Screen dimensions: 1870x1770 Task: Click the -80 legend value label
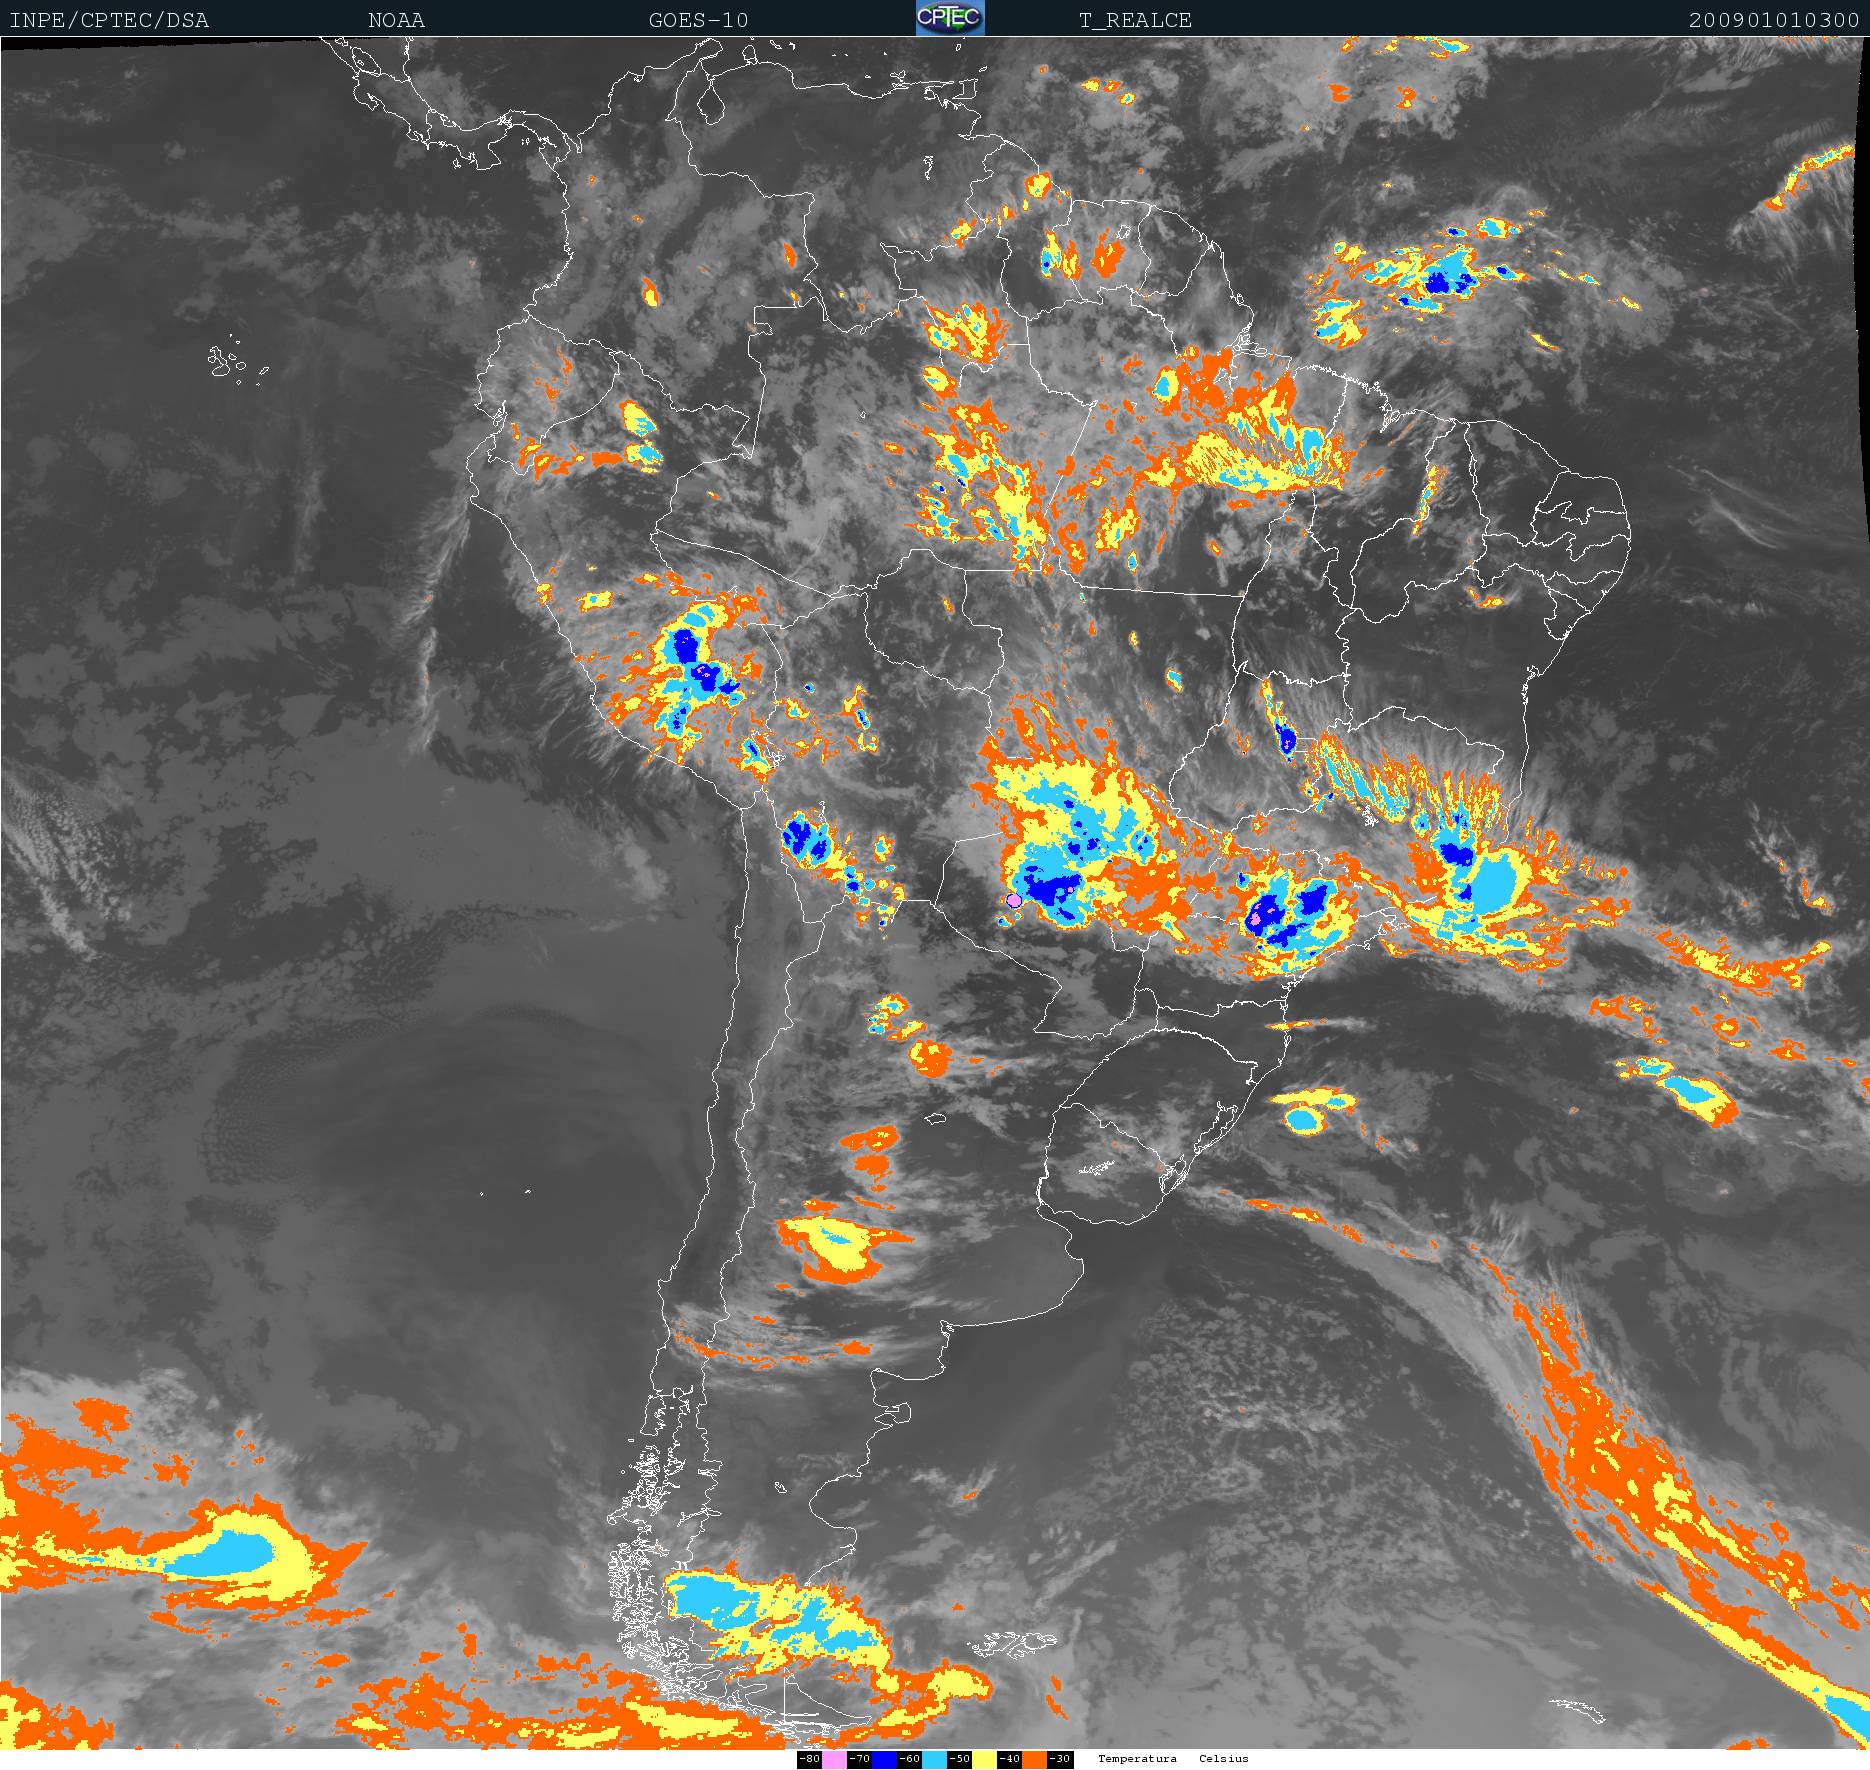pos(809,1759)
